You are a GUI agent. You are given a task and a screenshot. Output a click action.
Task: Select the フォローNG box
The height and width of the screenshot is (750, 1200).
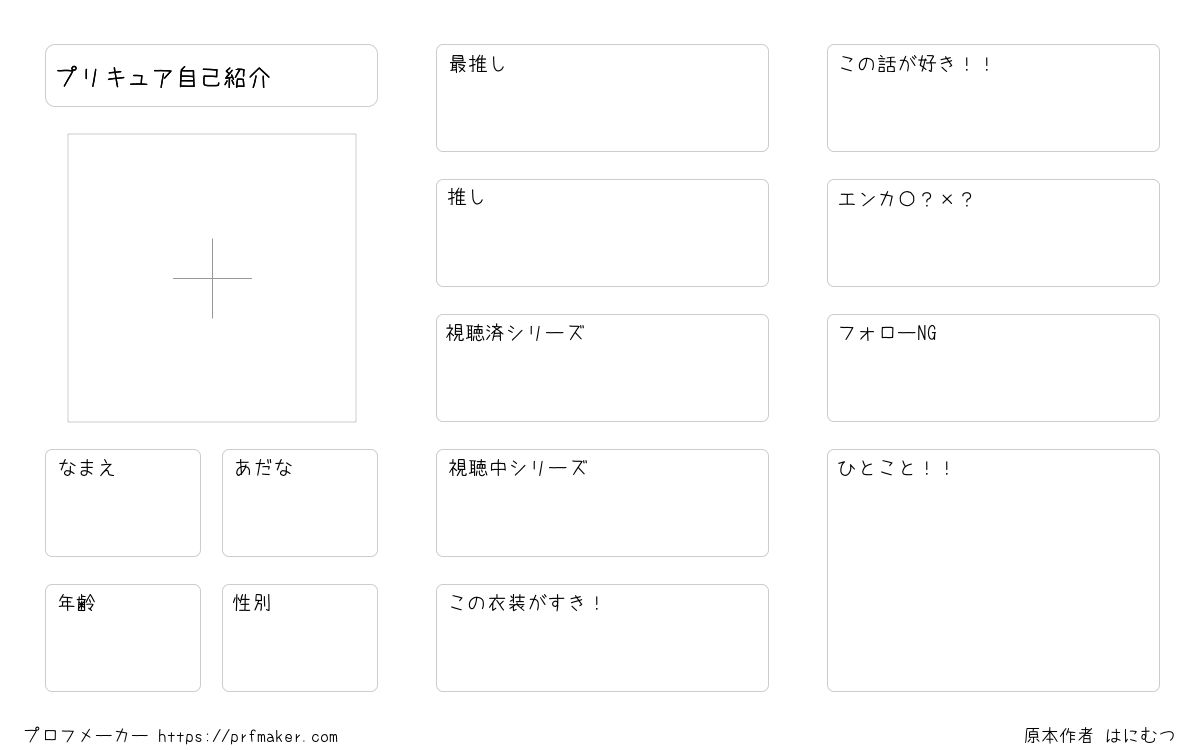point(993,368)
